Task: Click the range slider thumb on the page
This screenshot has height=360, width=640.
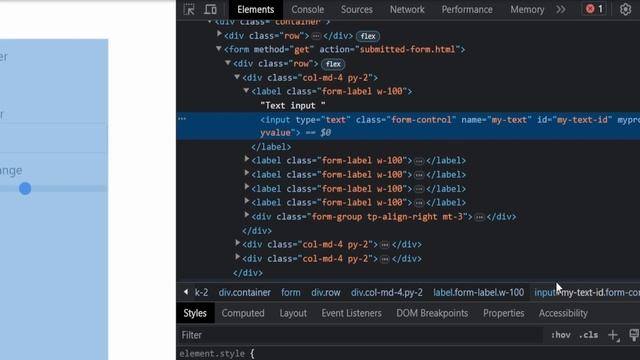Action: point(25,189)
